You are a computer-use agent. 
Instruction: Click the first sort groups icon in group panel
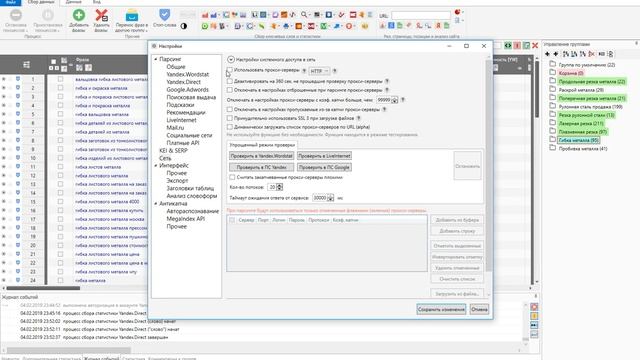click(566, 54)
